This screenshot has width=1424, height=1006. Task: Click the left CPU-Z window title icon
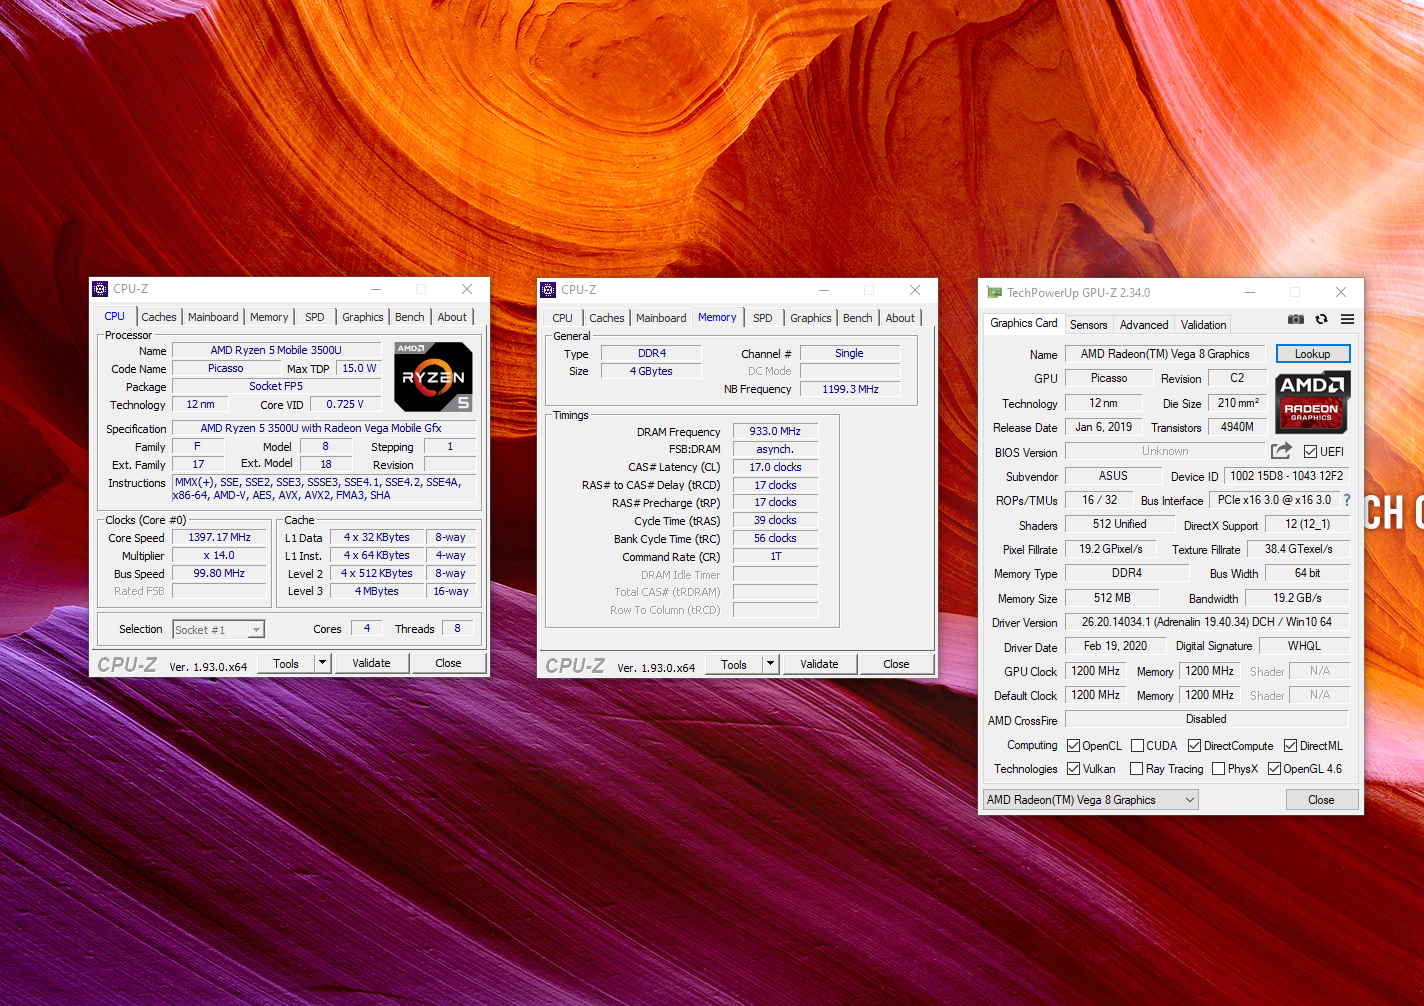coord(100,289)
